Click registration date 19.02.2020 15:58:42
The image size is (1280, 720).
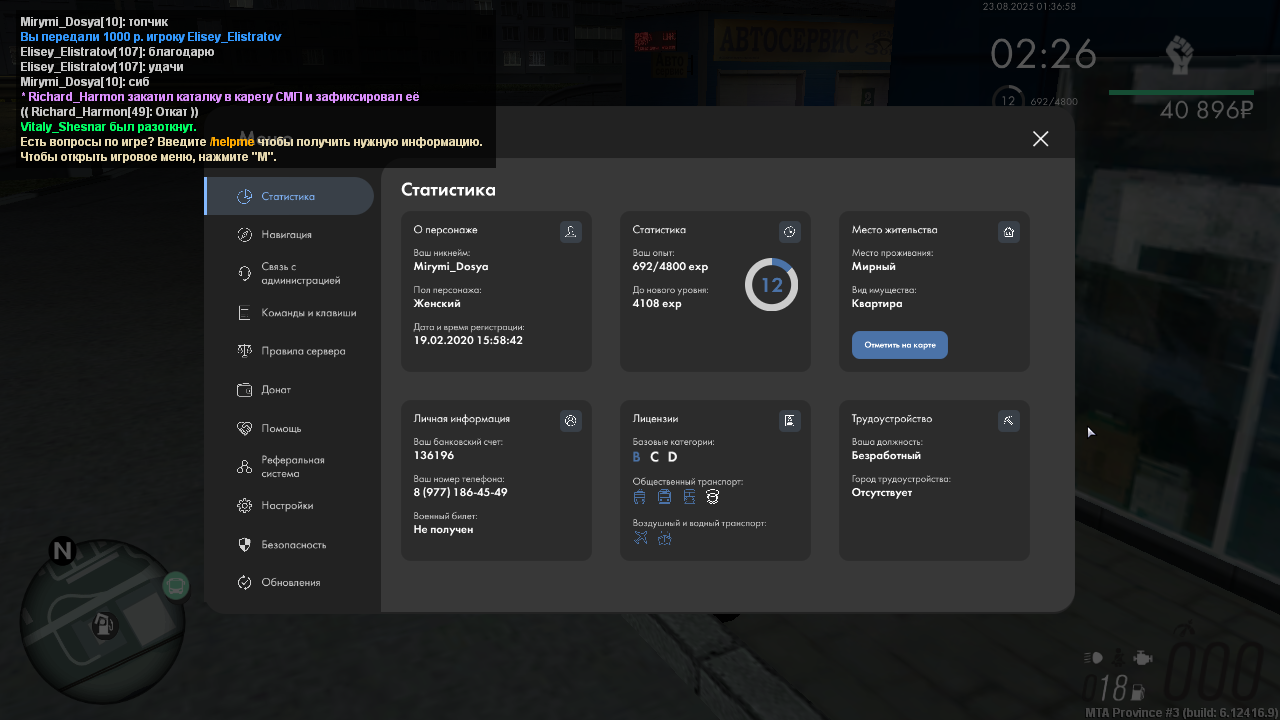coord(468,340)
